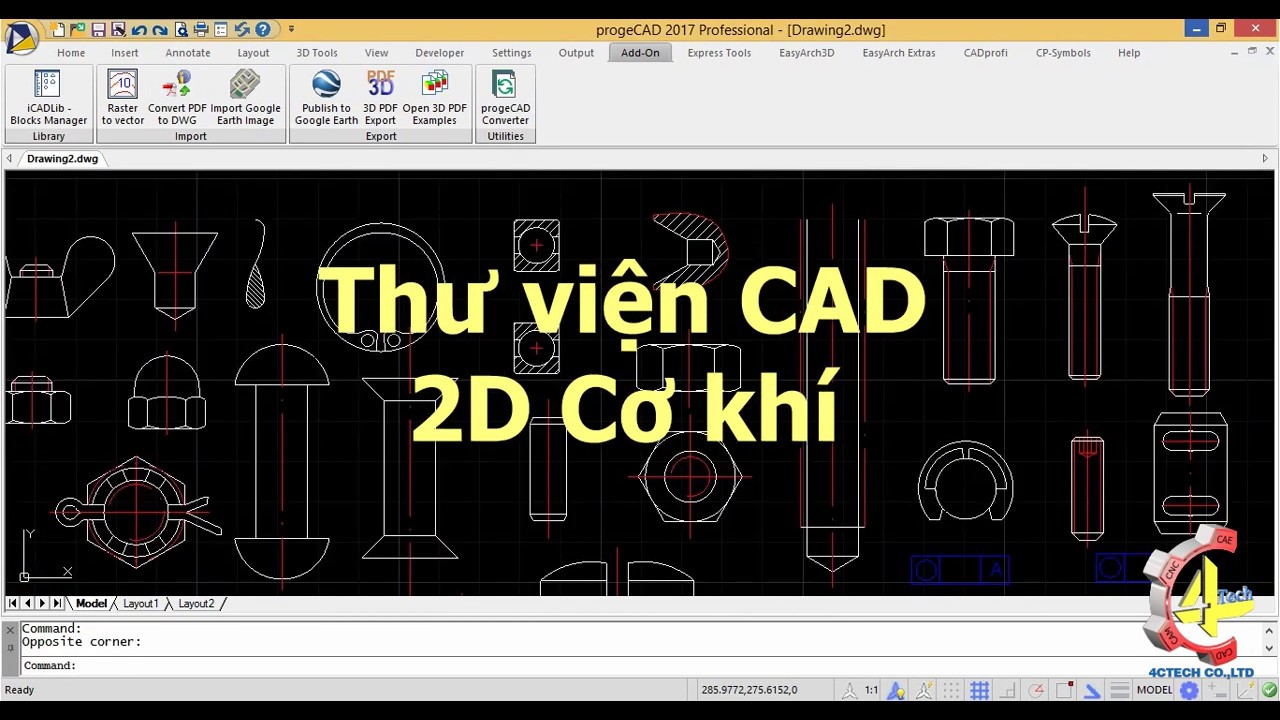Switch to the Annotate ribbon tab
1280x720 pixels.
pos(188,53)
